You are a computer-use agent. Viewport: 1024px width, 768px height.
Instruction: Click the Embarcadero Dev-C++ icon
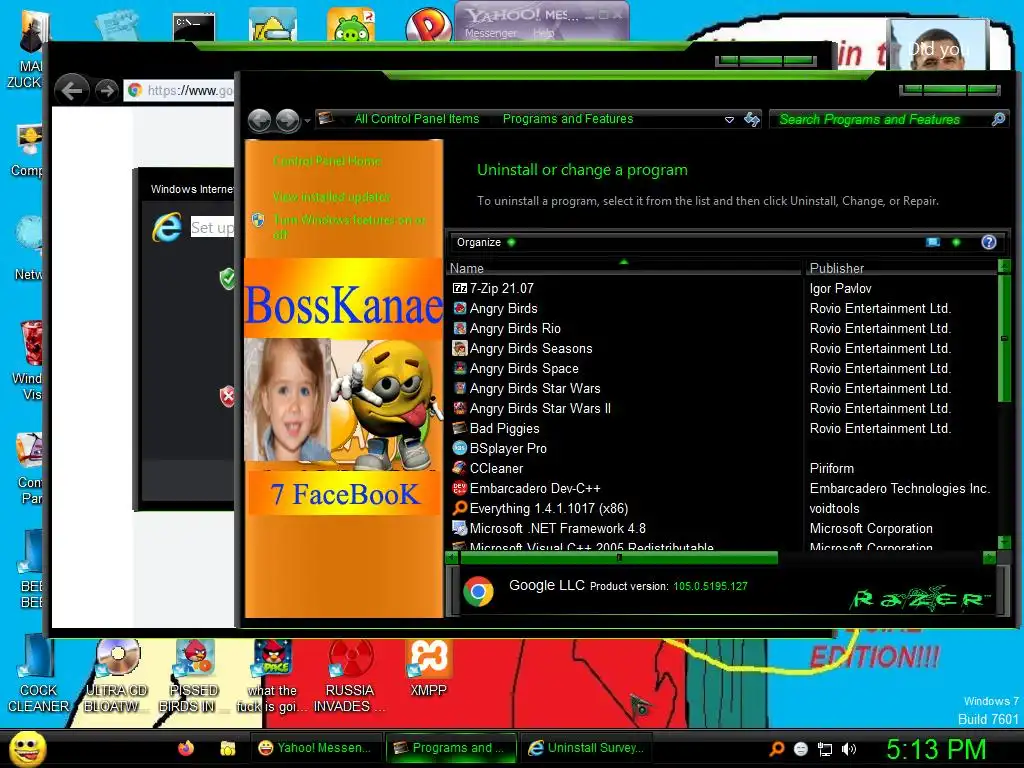[460, 488]
